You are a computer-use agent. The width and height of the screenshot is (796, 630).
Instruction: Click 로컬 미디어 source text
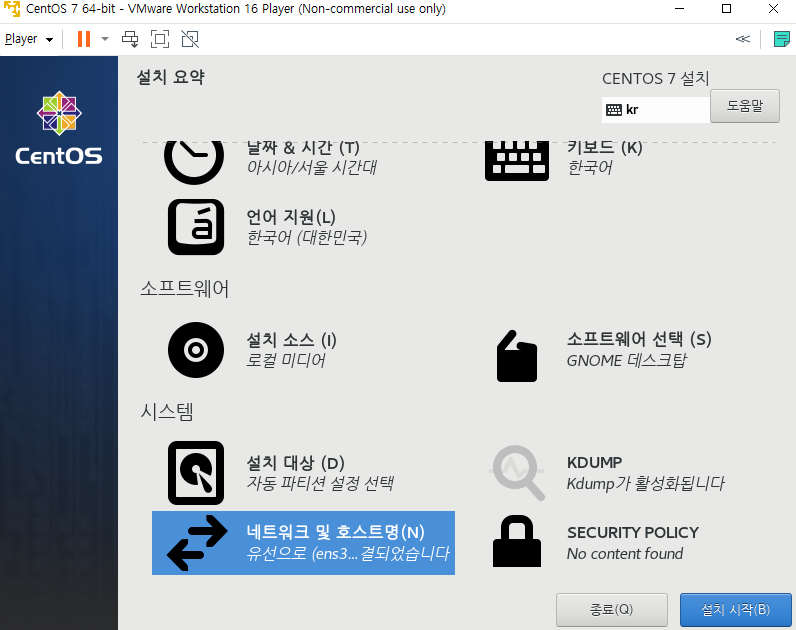pyautogui.click(x=286, y=360)
